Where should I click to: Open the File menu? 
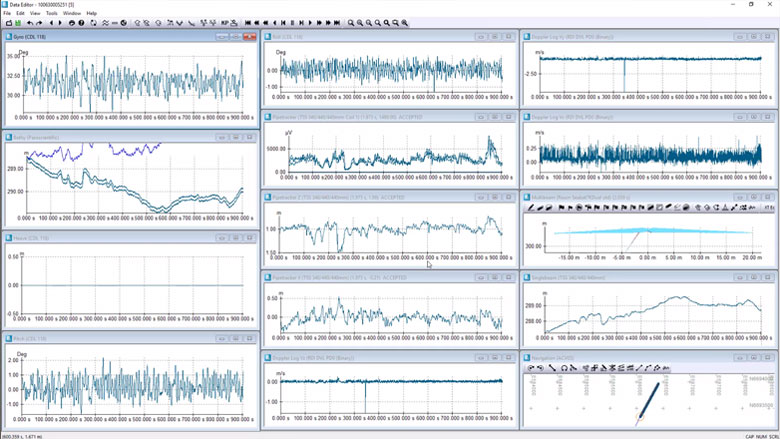[x=7, y=13]
